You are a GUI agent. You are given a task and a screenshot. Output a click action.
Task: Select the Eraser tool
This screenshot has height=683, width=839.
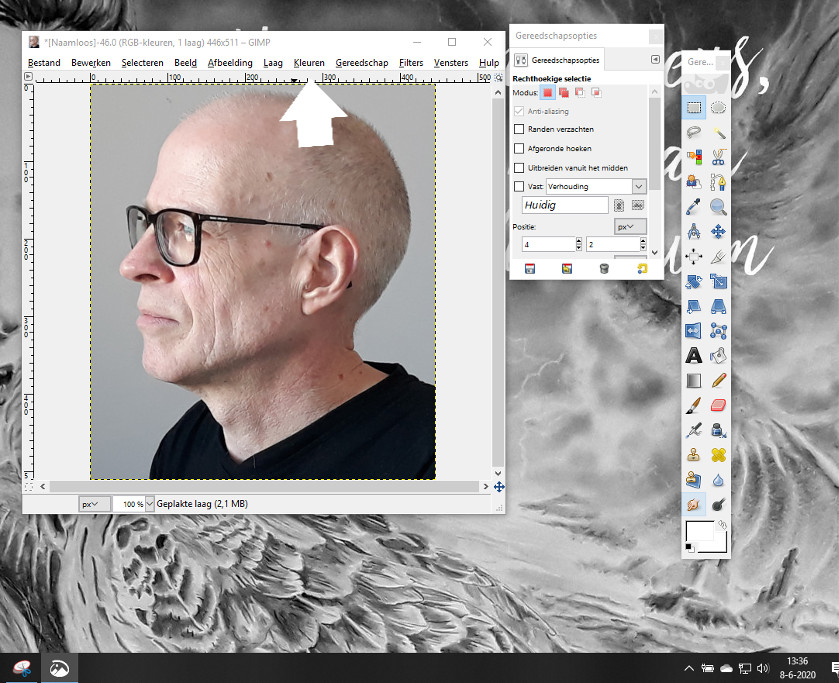point(718,406)
